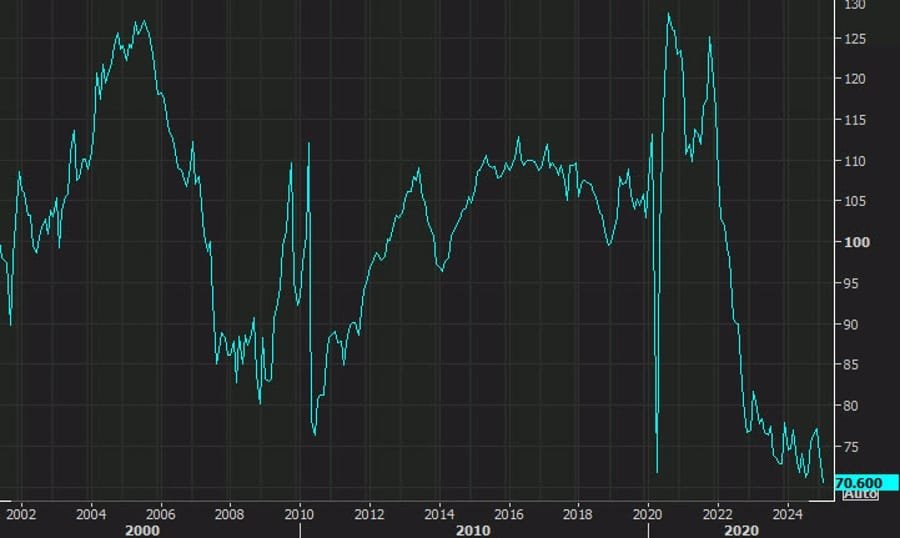Select the bold 100 y-axis level
The width and height of the screenshot is (900, 538).
point(854,242)
